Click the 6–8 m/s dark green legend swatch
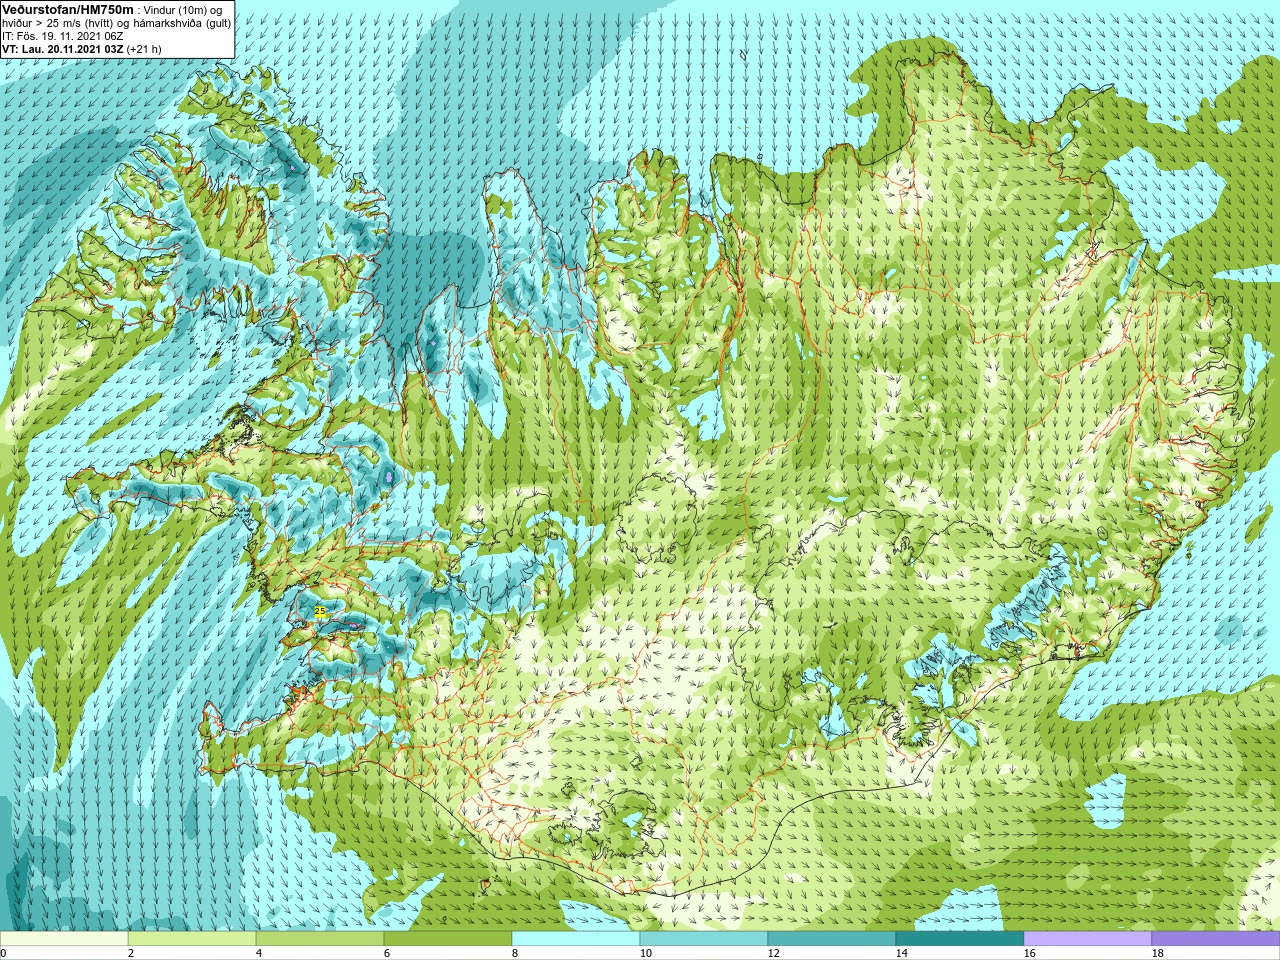 tap(448, 939)
